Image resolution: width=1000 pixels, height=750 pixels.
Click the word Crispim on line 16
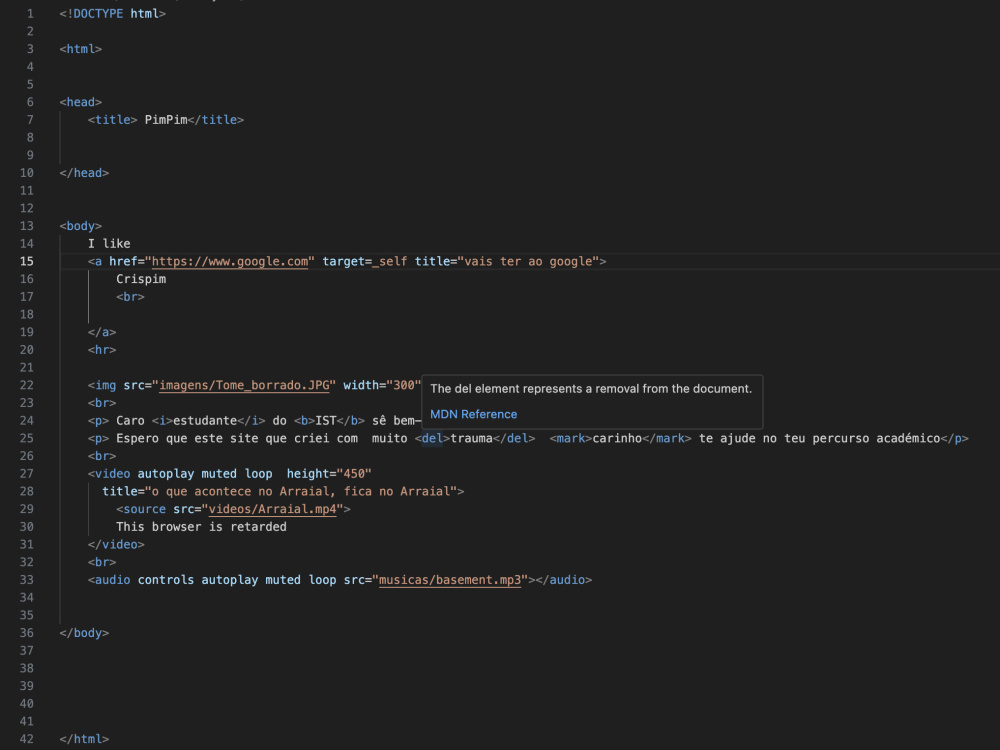[141, 279]
